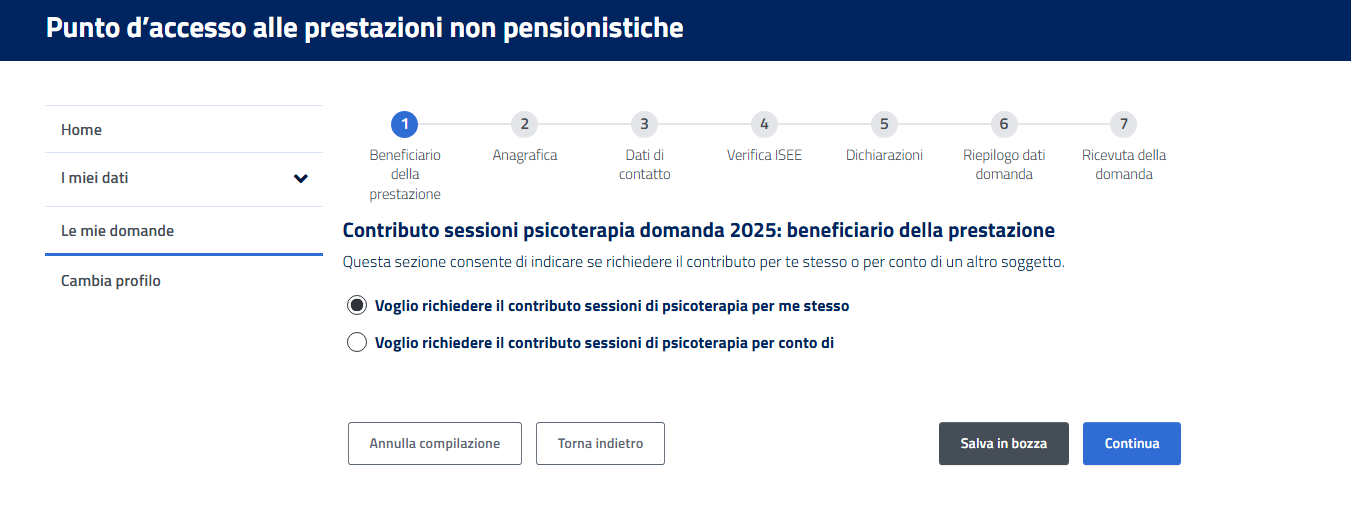Click the blue Continua button

pos(1131,443)
